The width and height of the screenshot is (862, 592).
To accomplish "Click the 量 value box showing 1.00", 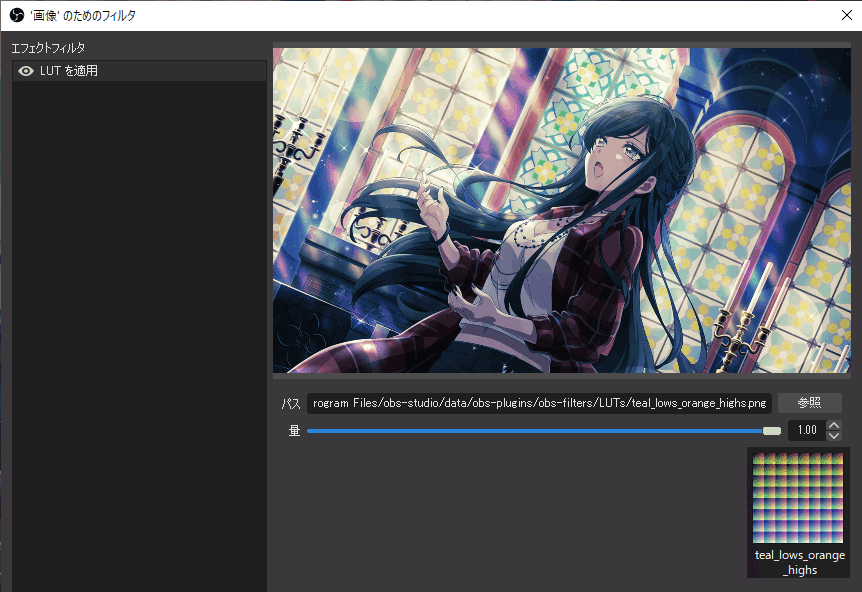I will [x=807, y=430].
